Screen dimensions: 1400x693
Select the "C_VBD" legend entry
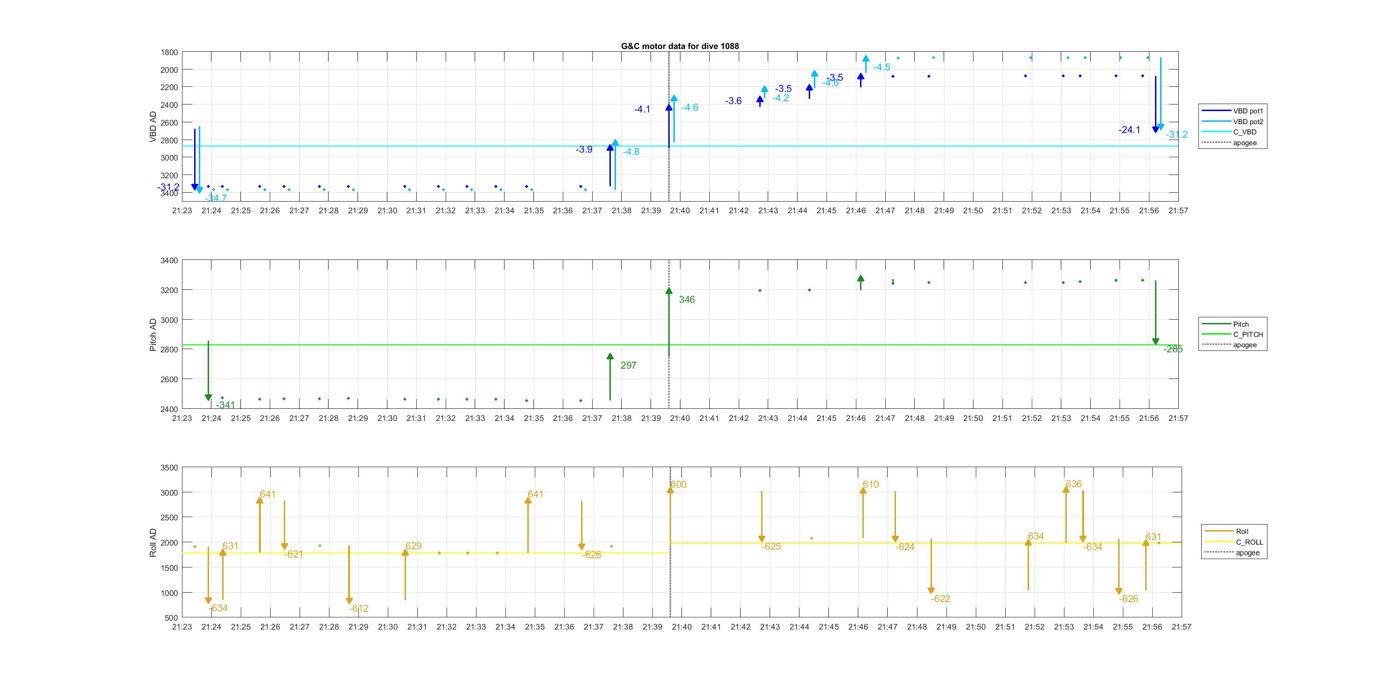(x=1228, y=132)
